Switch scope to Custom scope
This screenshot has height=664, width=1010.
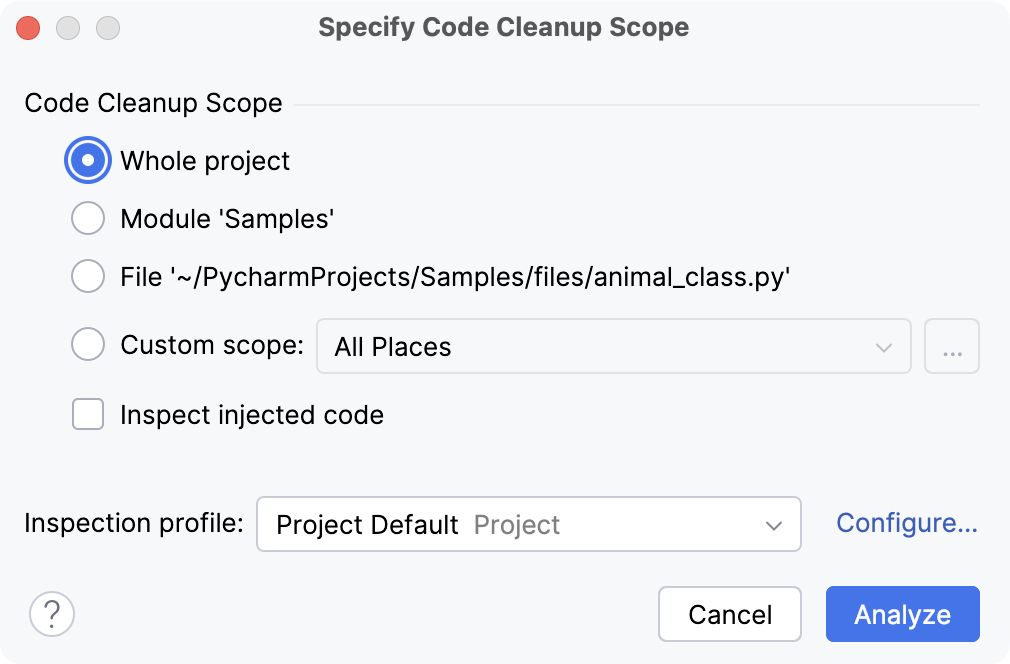tap(88, 344)
